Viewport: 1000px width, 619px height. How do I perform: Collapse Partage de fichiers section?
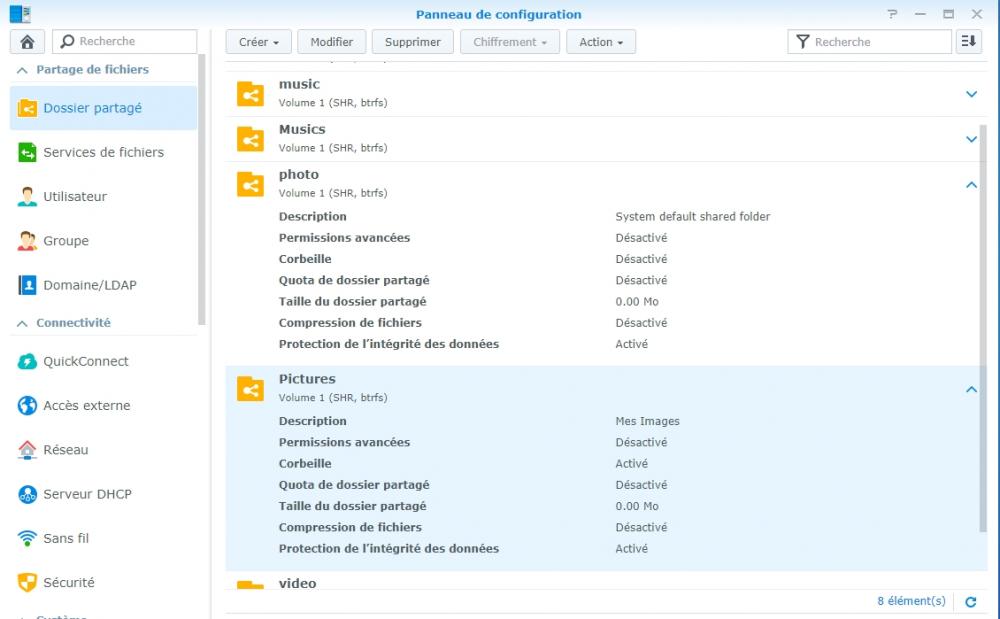tap(23, 70)
